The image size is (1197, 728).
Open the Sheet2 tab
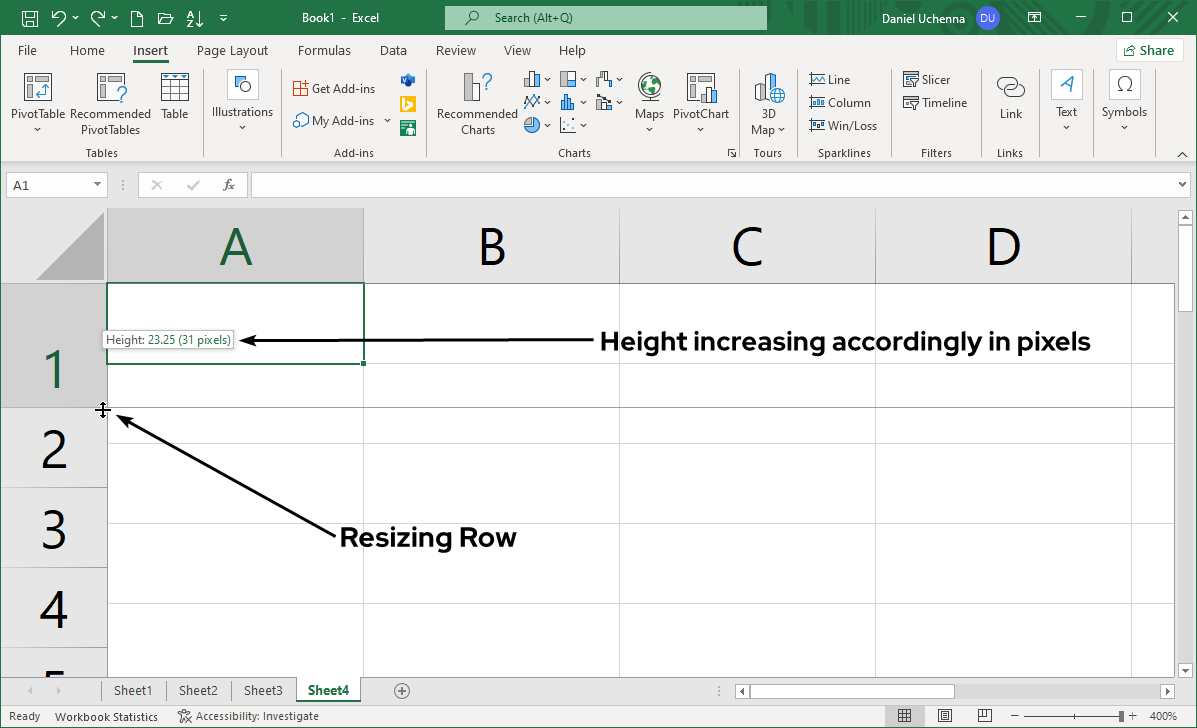coord(197,690)
